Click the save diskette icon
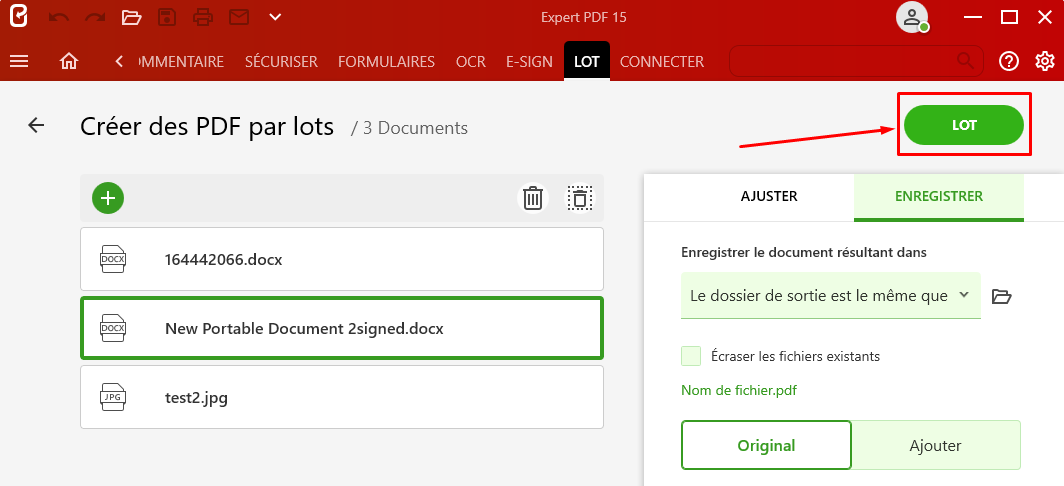This screenshot has width=1064, height=486. [167, 18]
